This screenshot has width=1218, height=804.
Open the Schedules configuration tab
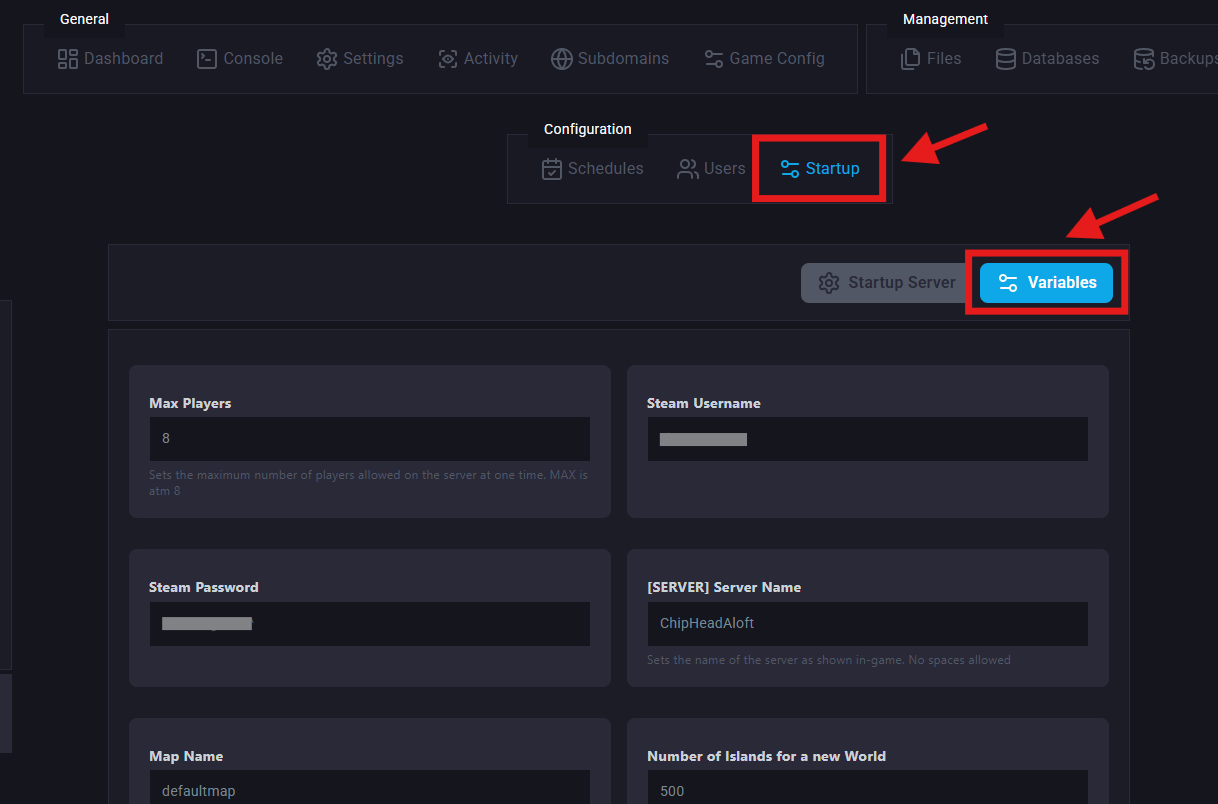[x=593, y=169]
